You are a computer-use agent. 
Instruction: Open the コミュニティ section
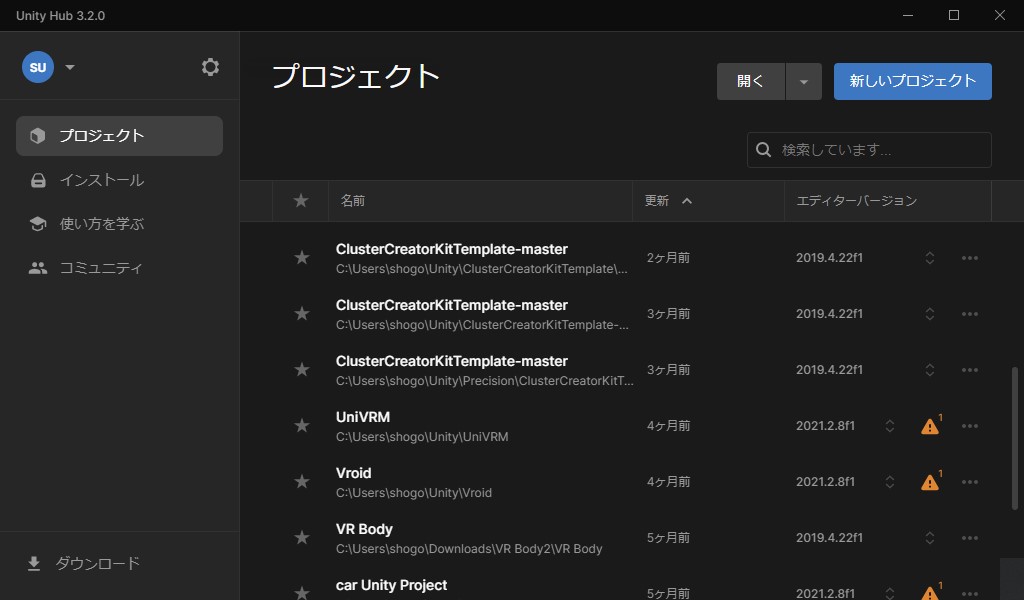click(x=101, y=268)
